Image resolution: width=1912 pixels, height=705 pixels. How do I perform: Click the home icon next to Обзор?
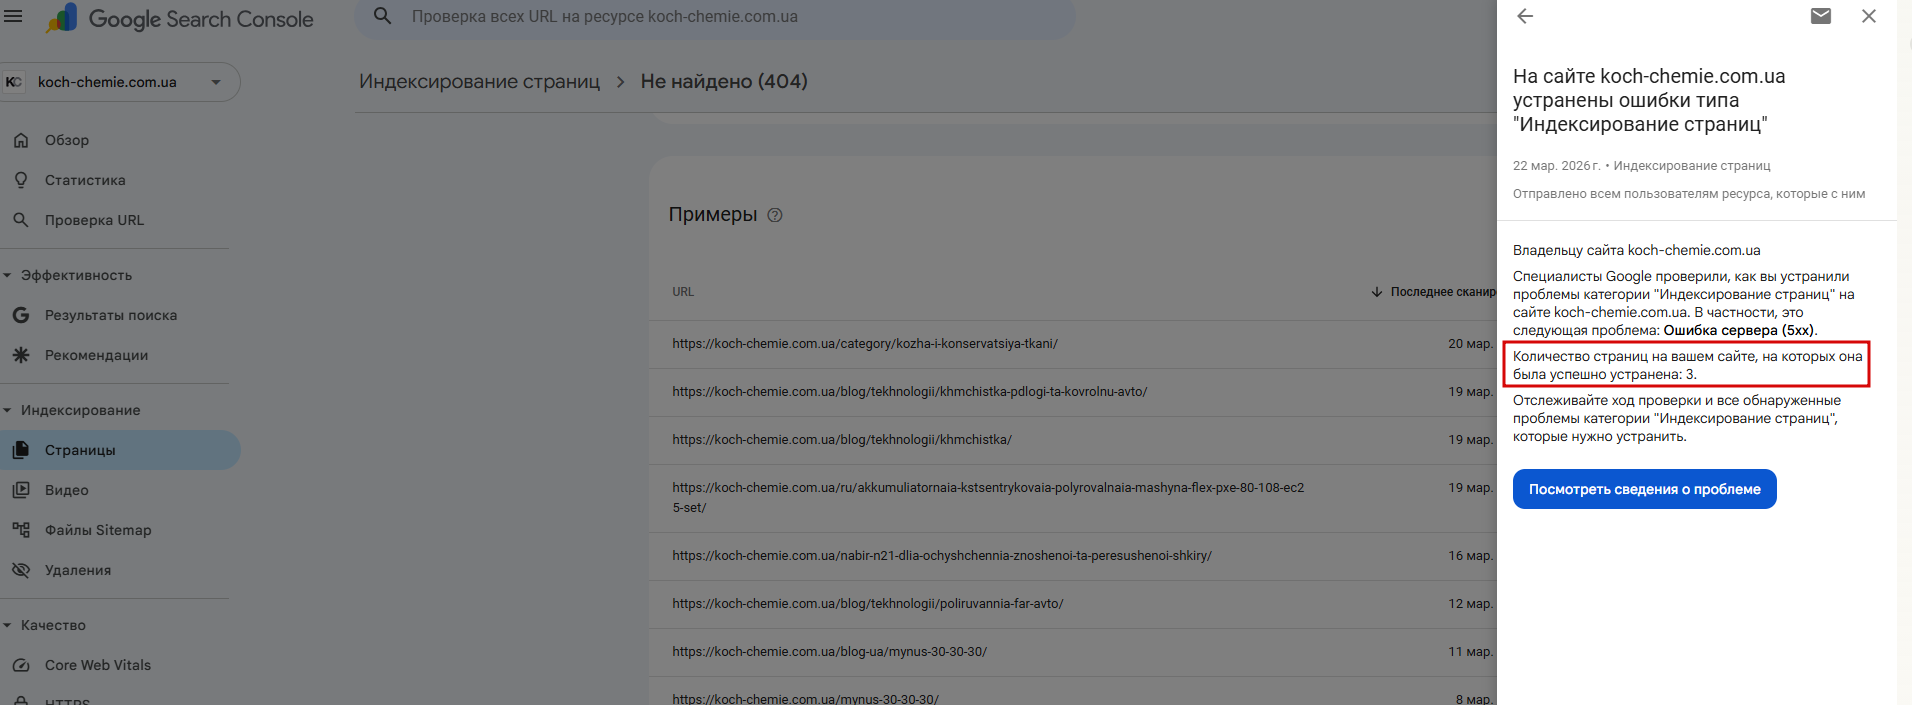tap(20, 140)
